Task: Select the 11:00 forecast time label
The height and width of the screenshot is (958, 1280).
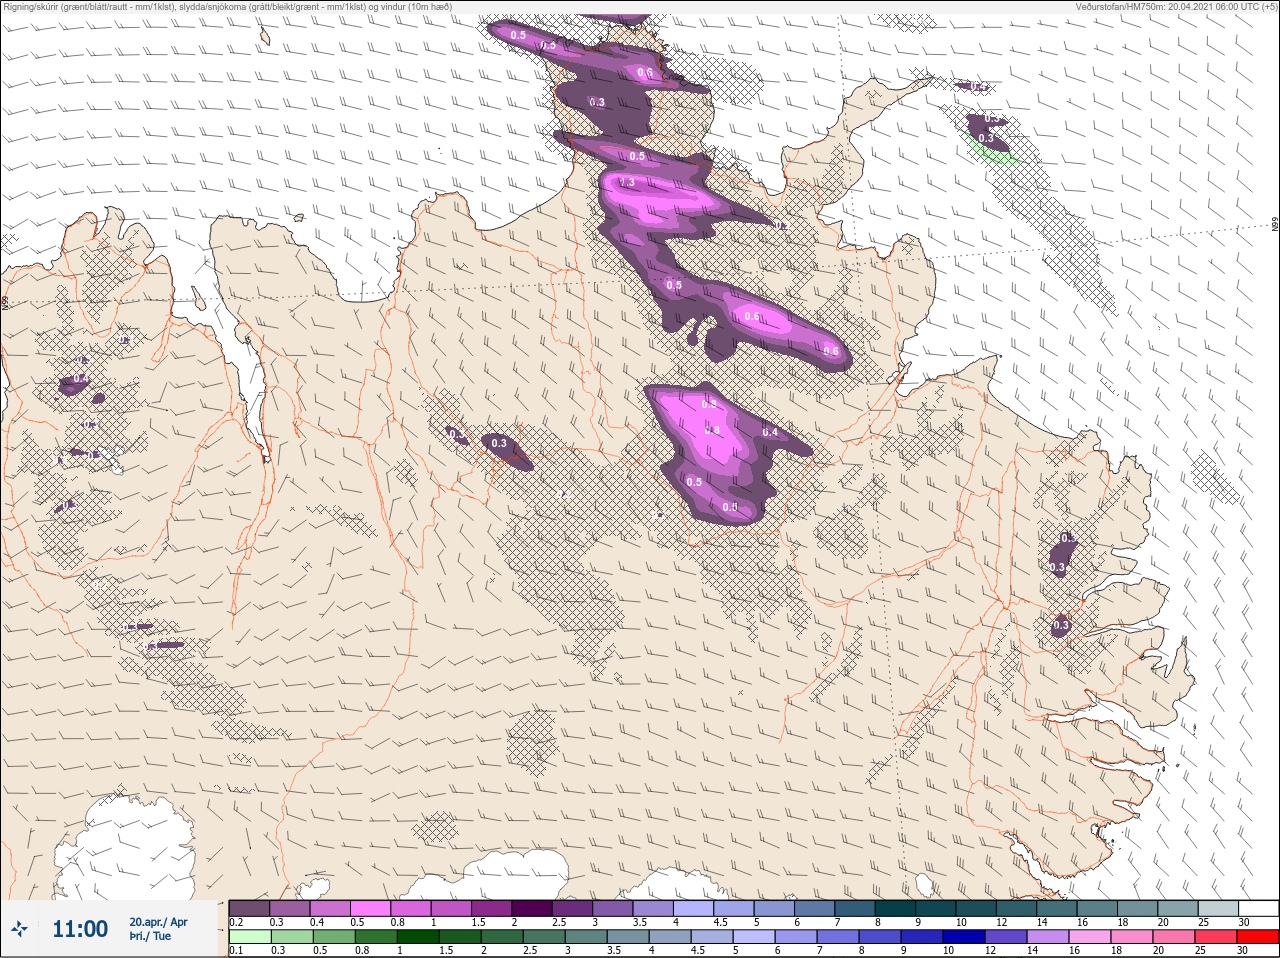Action: pos(80,929)
